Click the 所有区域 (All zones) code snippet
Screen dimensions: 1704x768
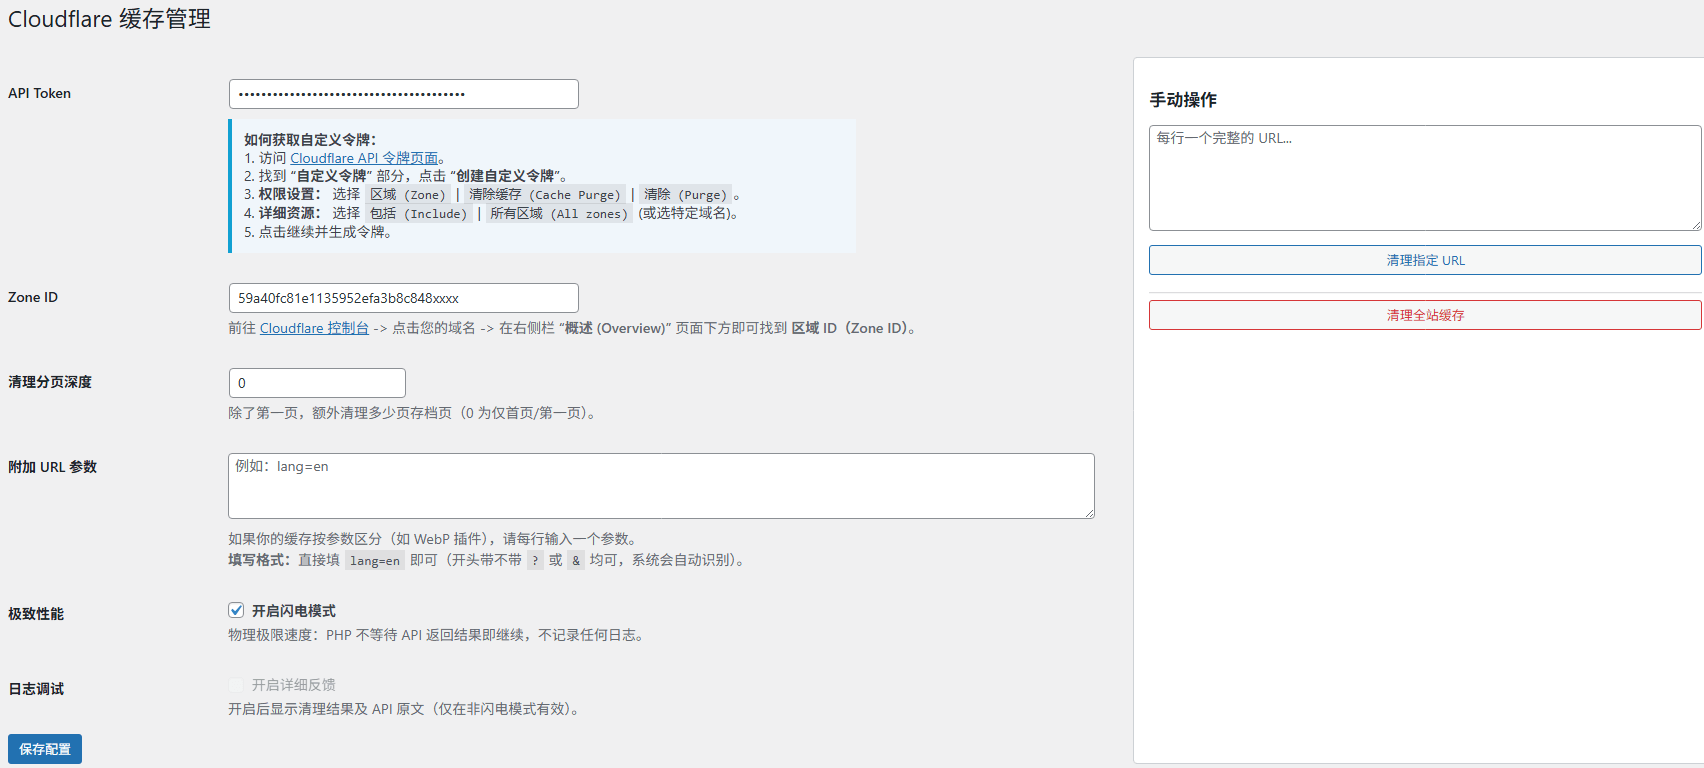[559, 214]
